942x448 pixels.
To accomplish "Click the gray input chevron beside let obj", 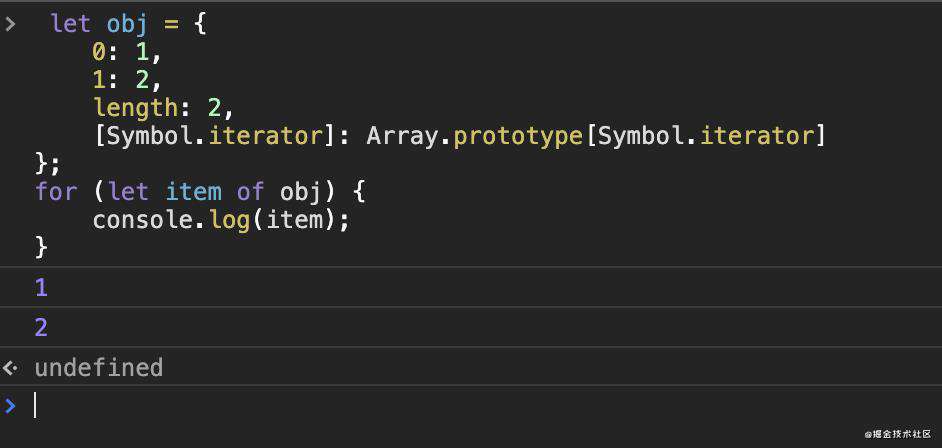I will [10, 25].
